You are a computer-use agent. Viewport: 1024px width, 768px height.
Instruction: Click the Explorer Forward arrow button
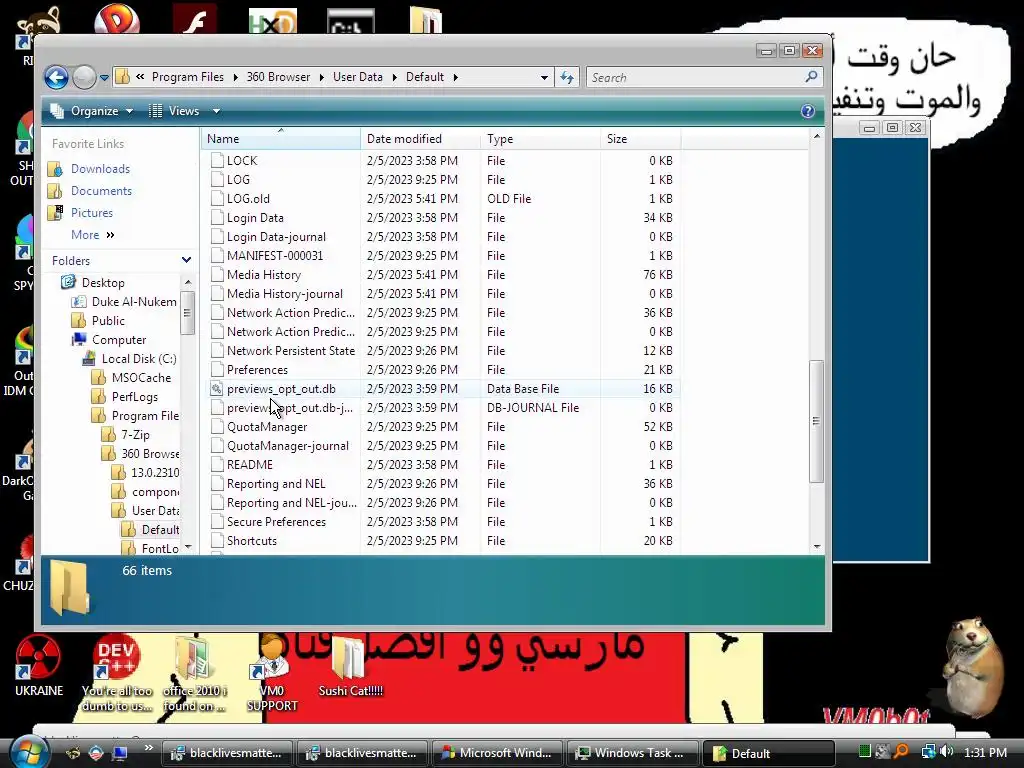click(84, 78)
